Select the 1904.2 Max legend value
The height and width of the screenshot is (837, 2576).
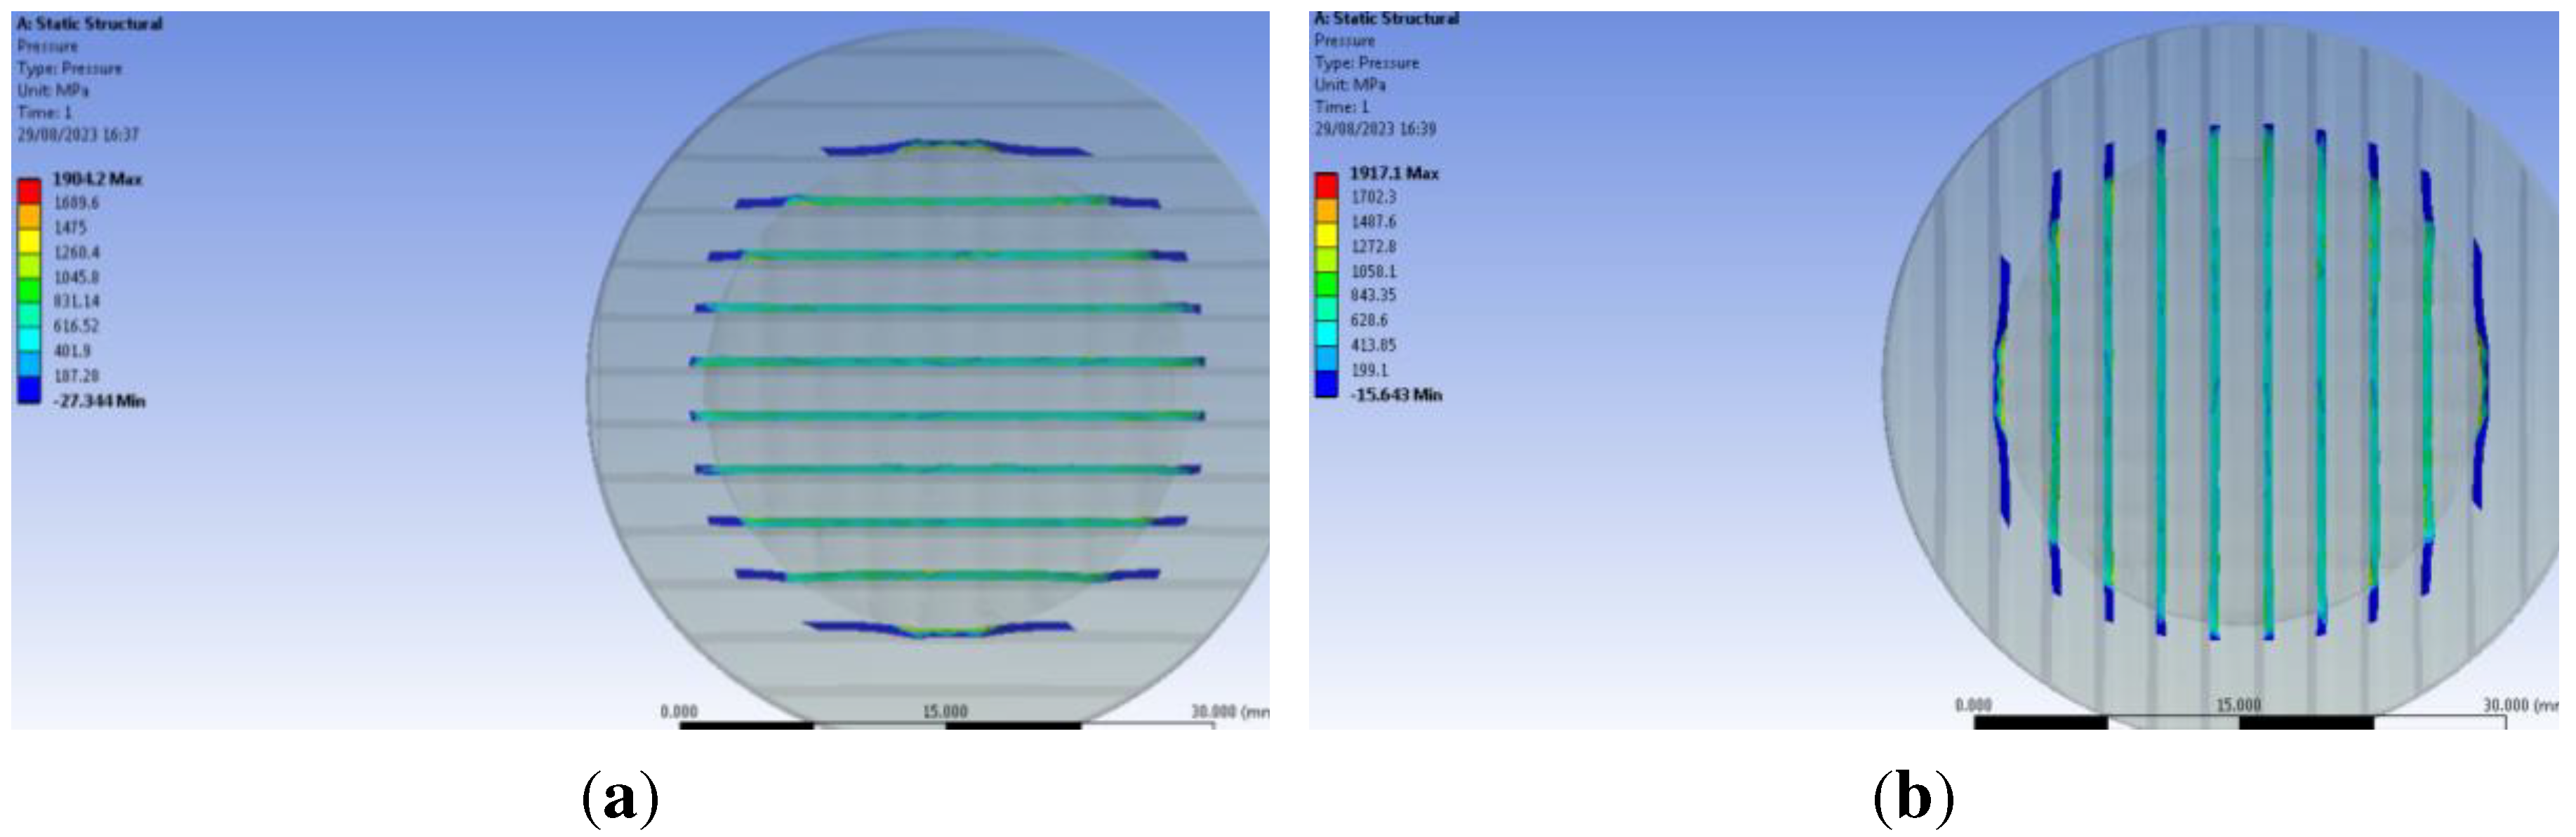[x=97, y=179]
